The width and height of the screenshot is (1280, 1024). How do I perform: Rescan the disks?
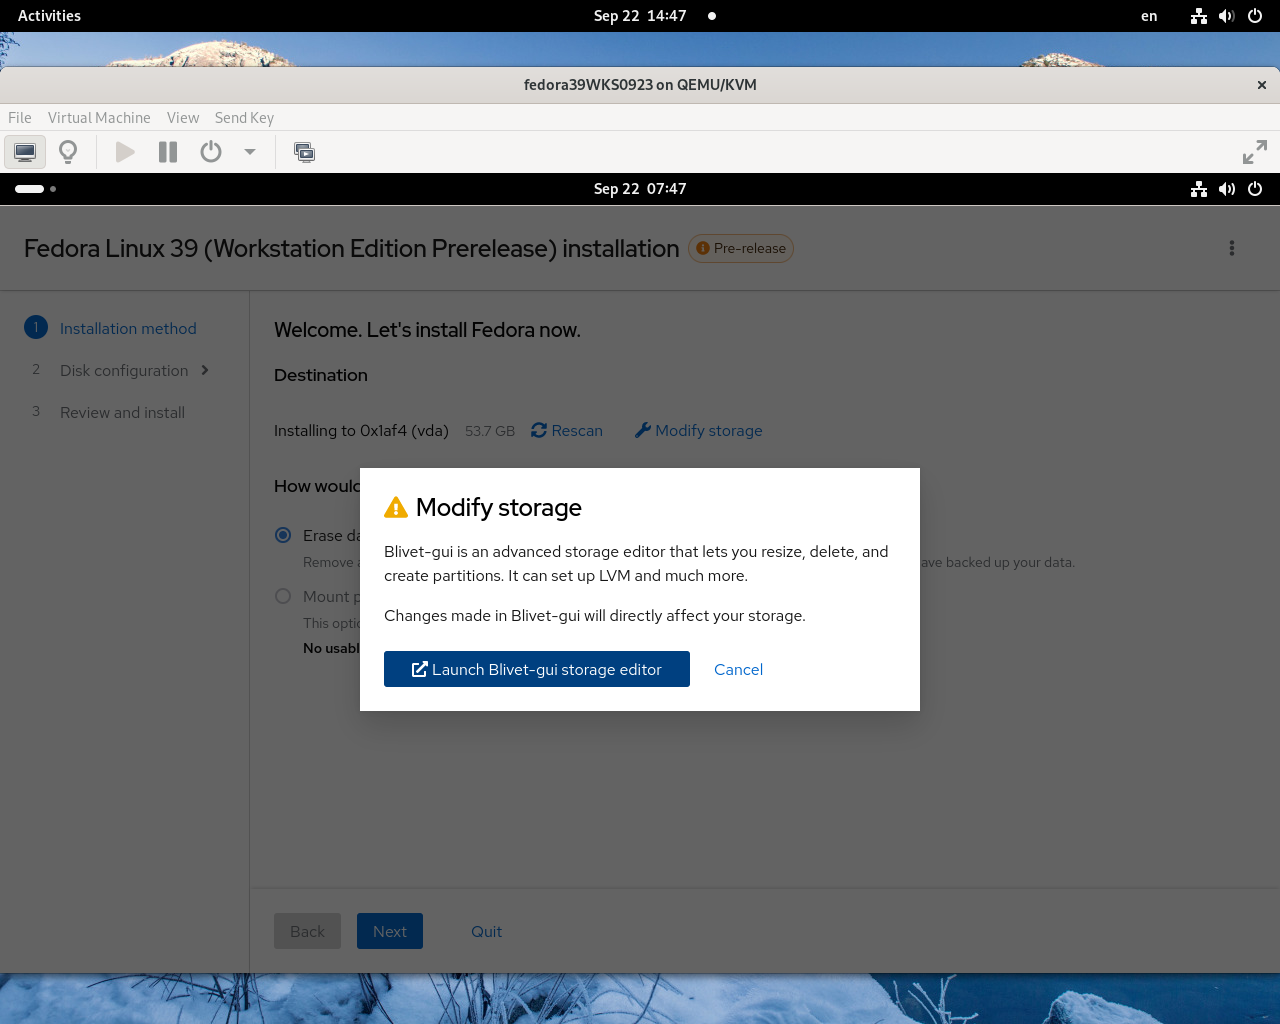point(567,430)
